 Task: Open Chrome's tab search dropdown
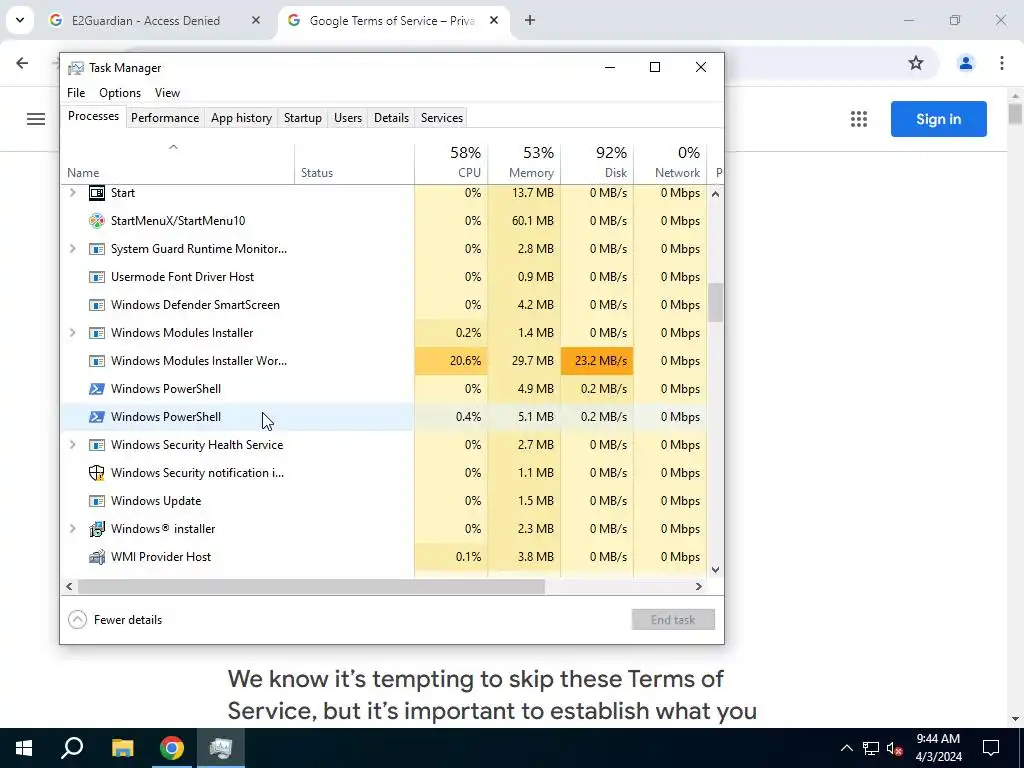click(20, 20)
